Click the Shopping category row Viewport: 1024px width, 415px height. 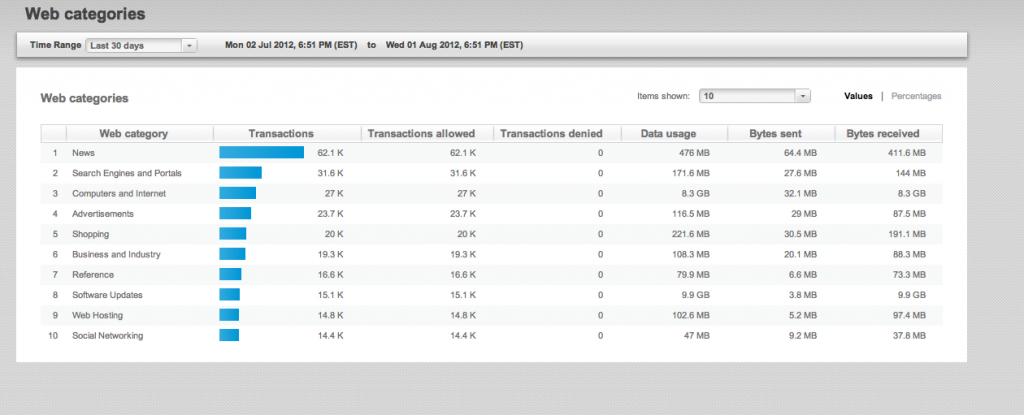coord(92,234)
